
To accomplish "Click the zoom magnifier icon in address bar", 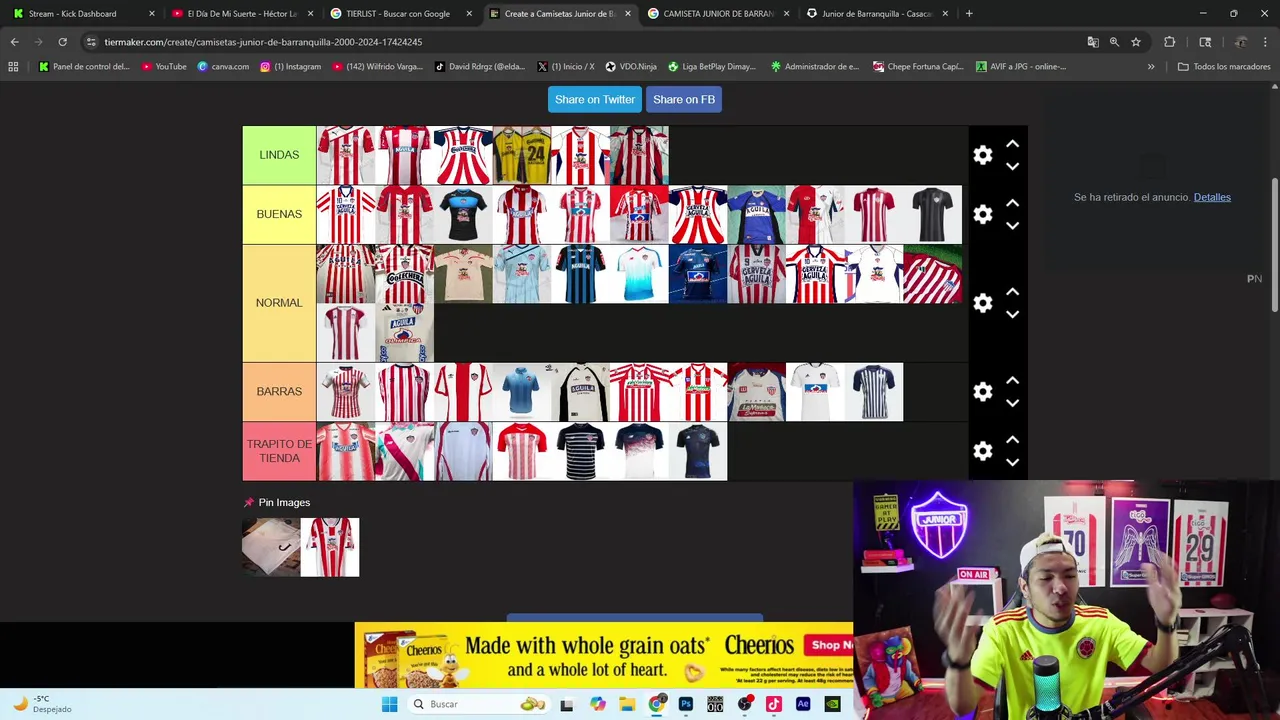I will click(1114, 42).
